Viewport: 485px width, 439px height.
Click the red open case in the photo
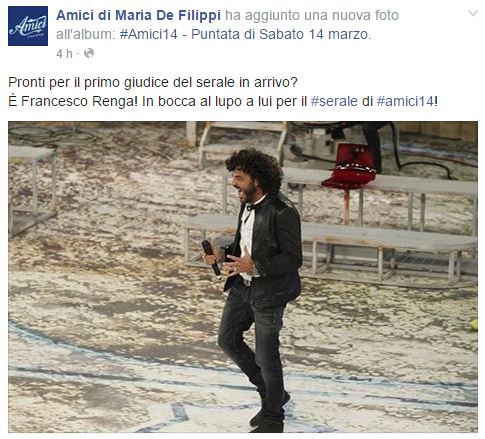351,166
